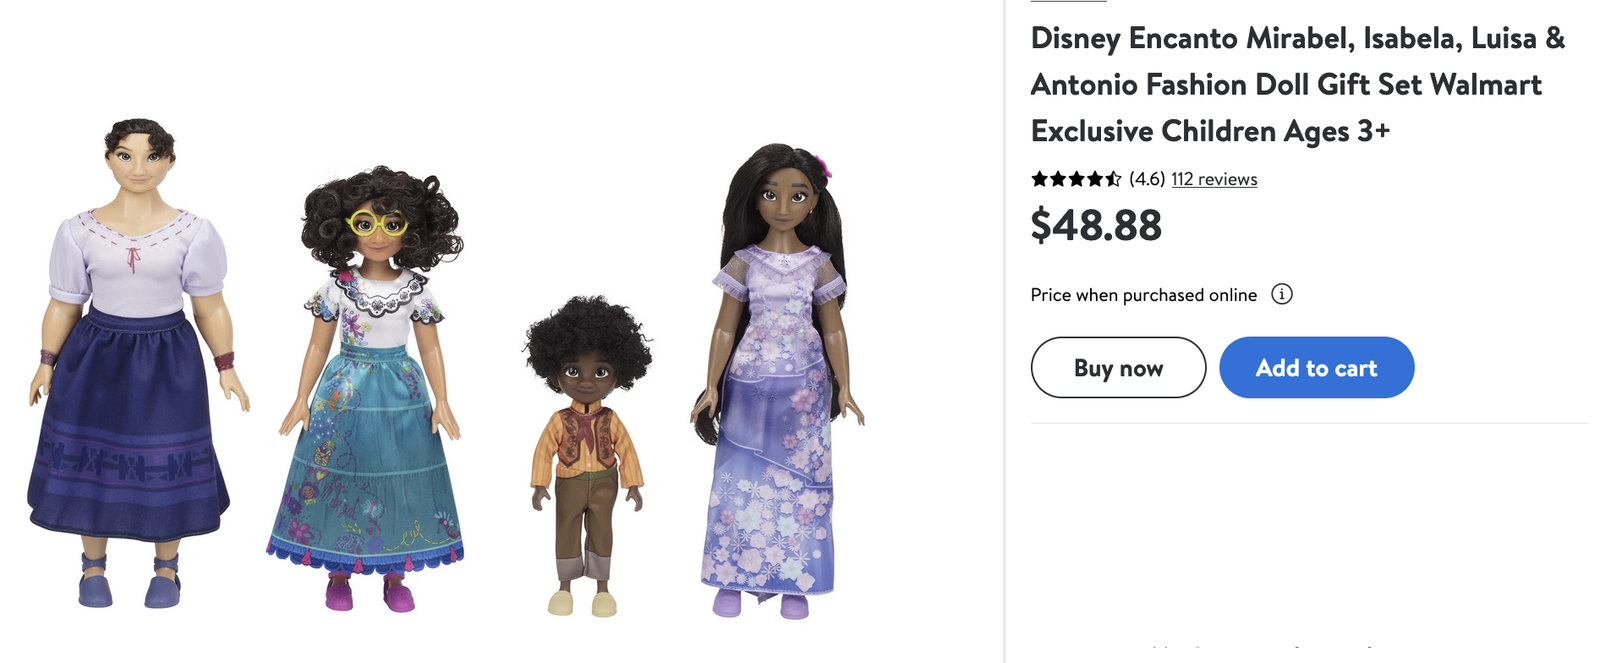Screen dimensions: 1600x663
Task: Click the first filled rating star
Action: [1040, 179]
